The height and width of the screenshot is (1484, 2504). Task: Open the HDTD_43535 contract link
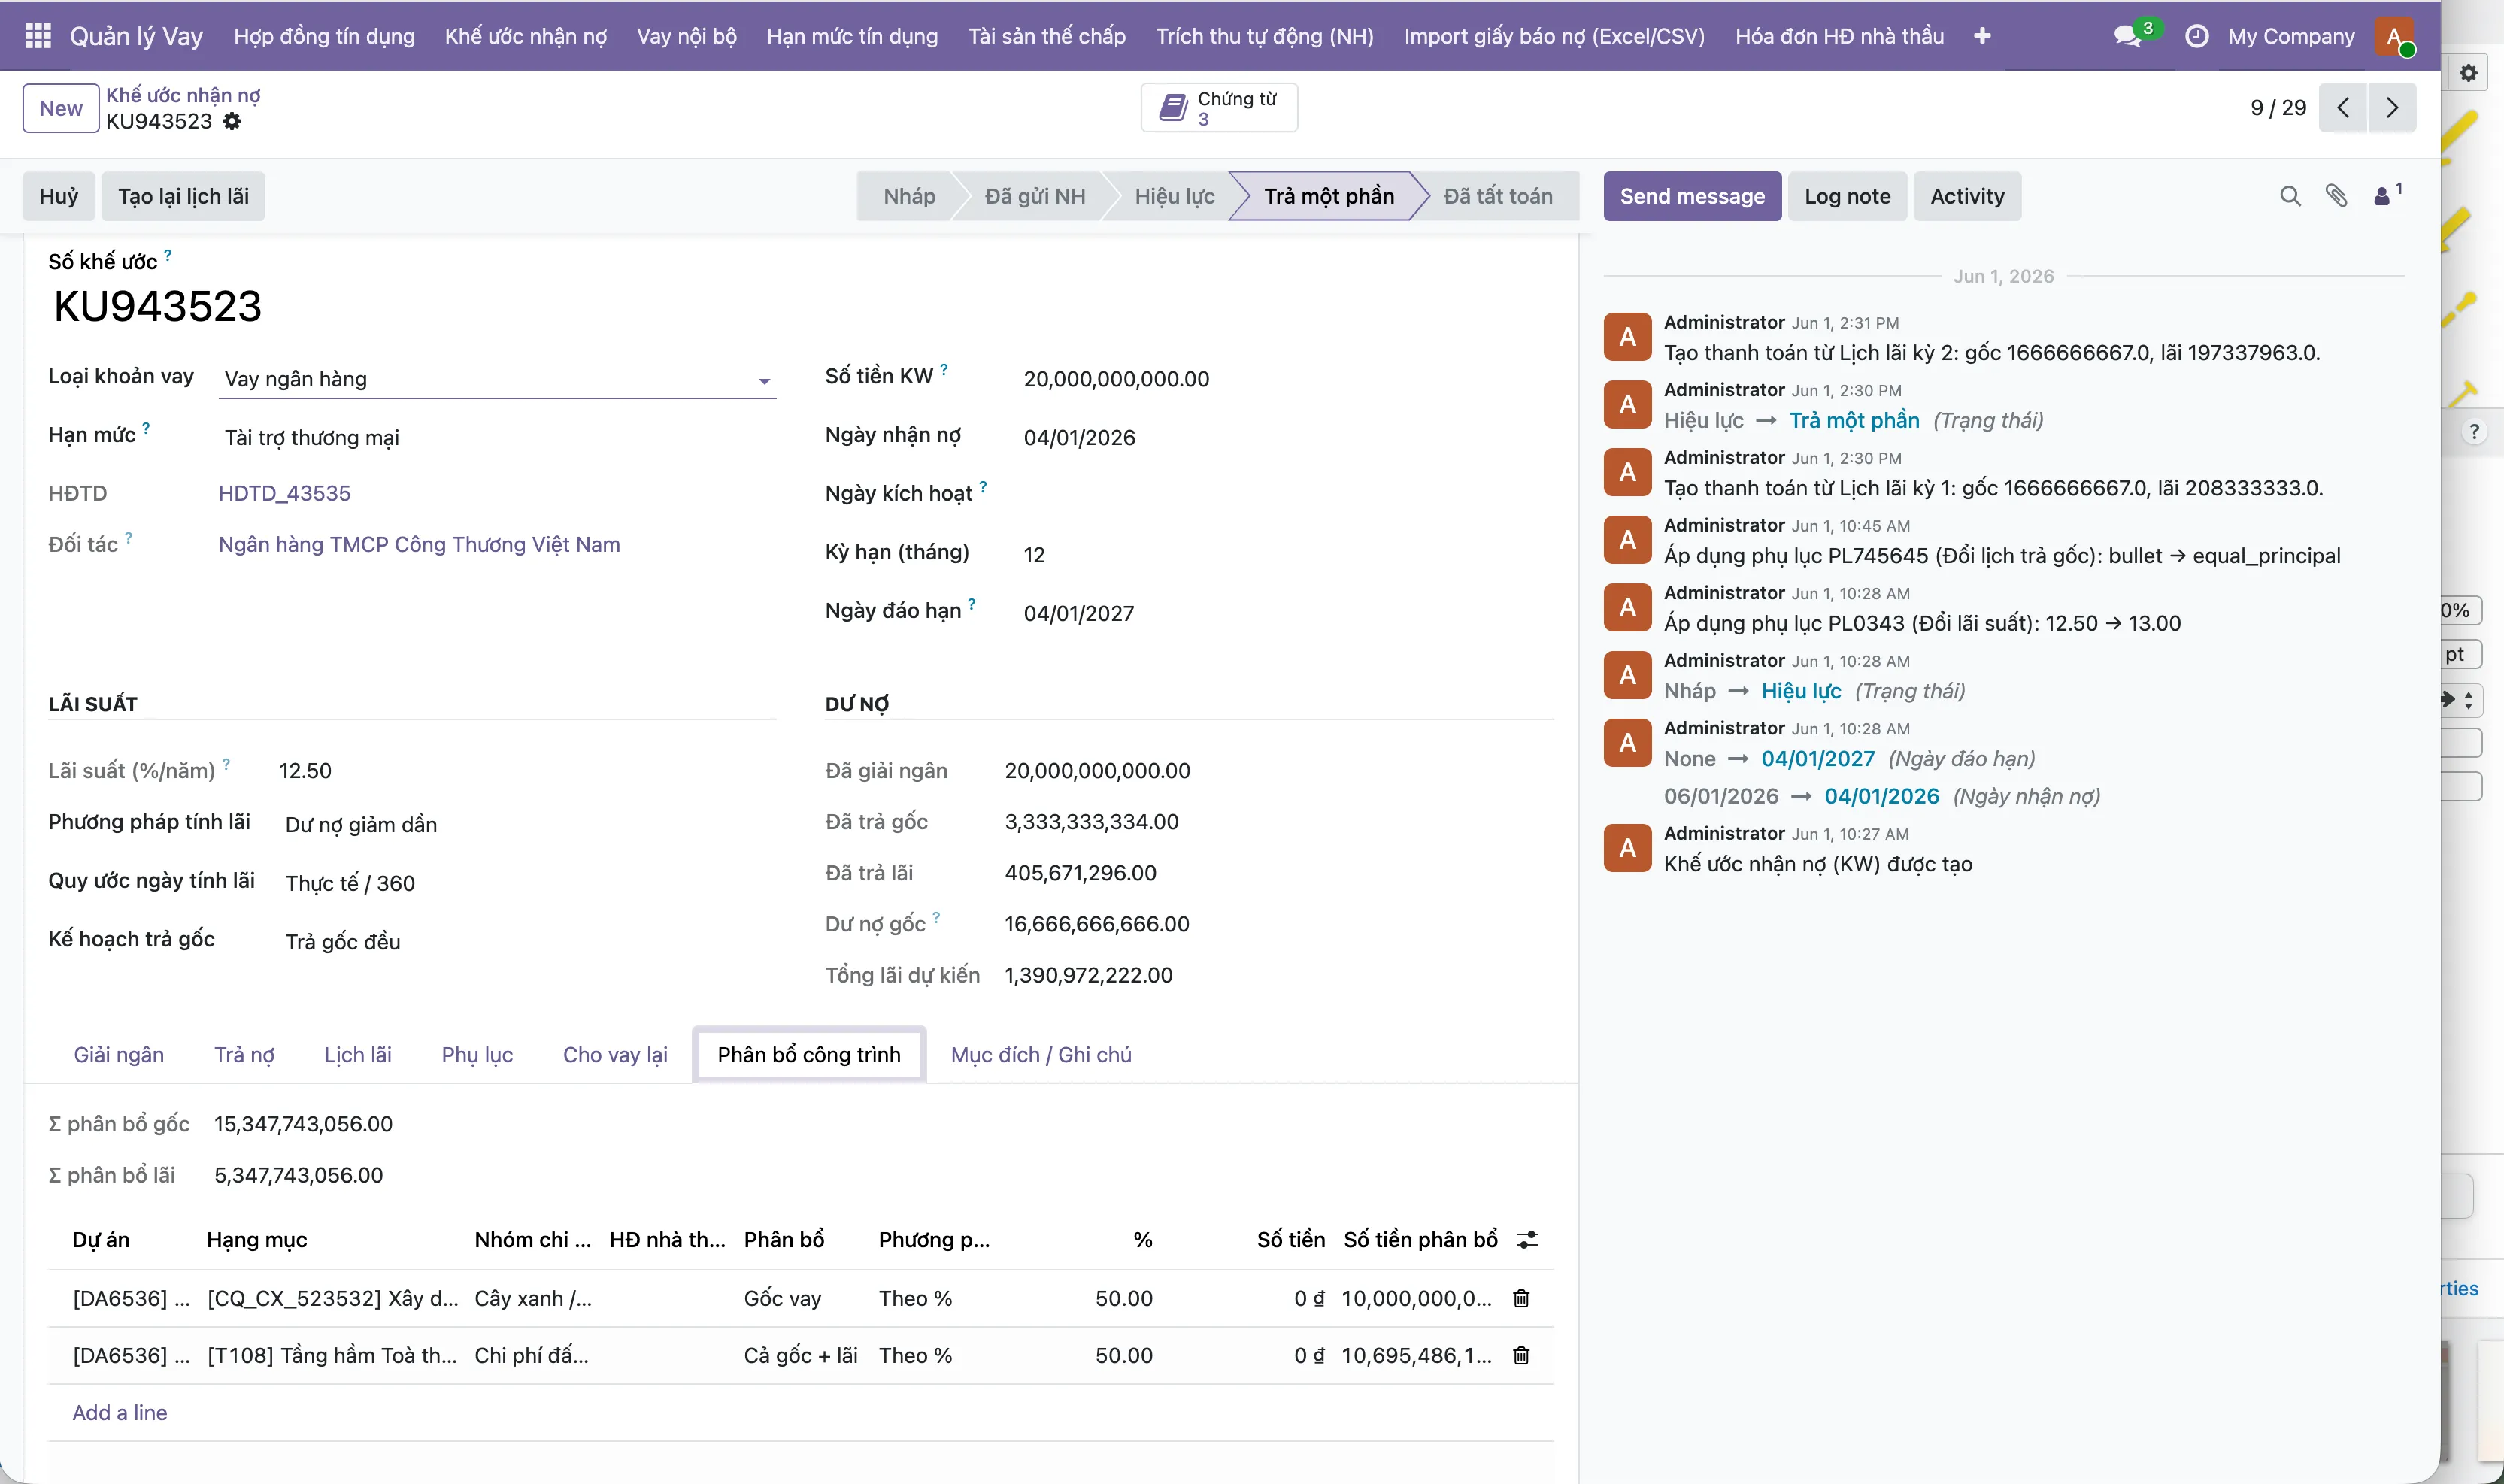(285, 493)
